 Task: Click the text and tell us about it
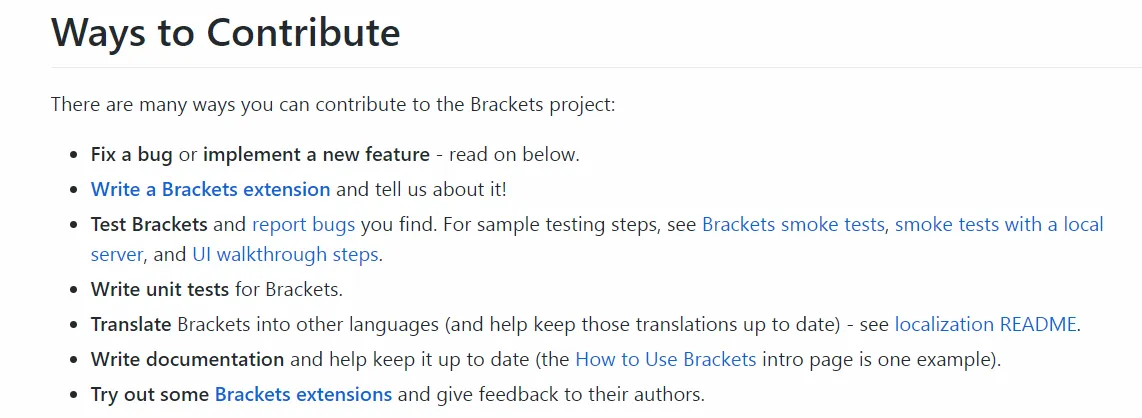422,189
